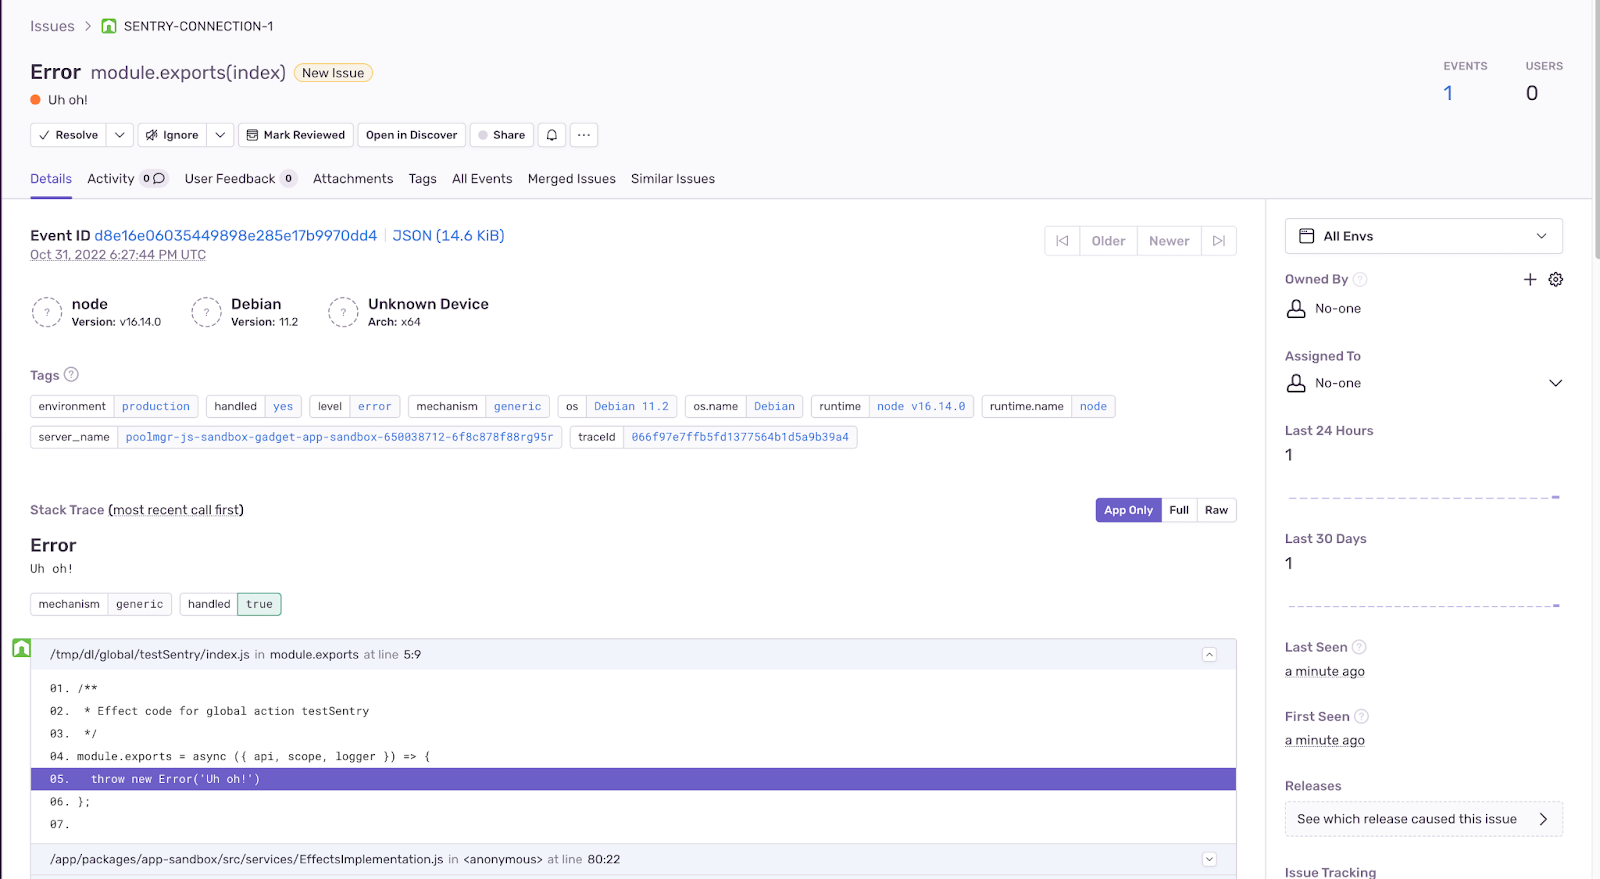View the Similar Issues tab
The height and width of the screenshot is (879, 1600).
pyautogui.click(x=673, y=179)
